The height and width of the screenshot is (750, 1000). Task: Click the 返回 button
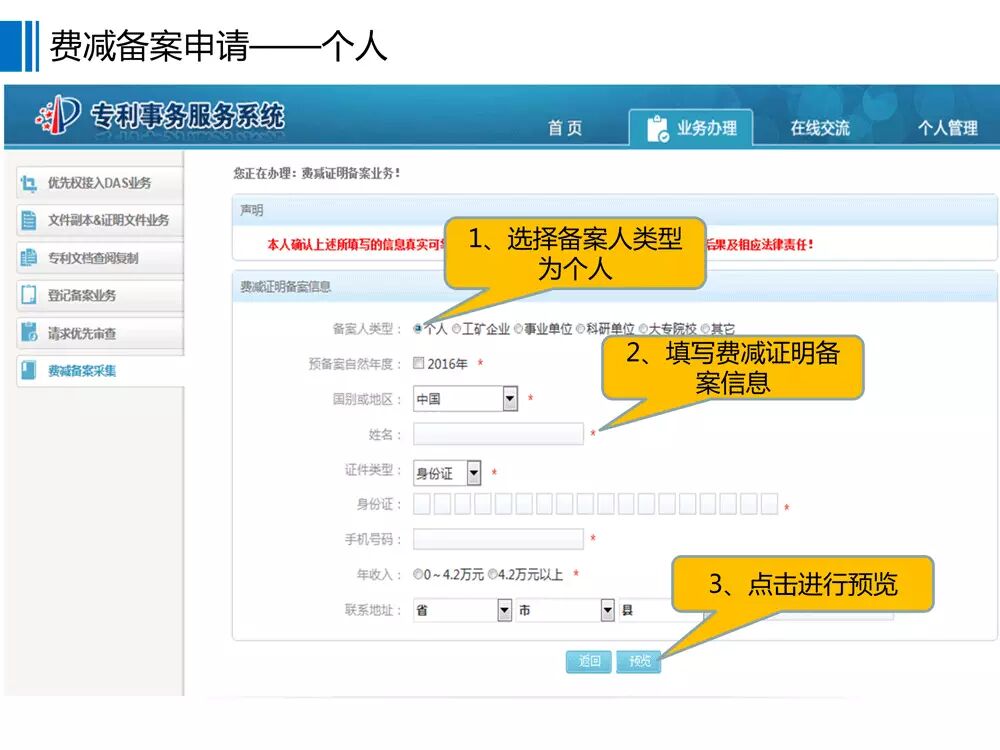[x=589, y=661]
